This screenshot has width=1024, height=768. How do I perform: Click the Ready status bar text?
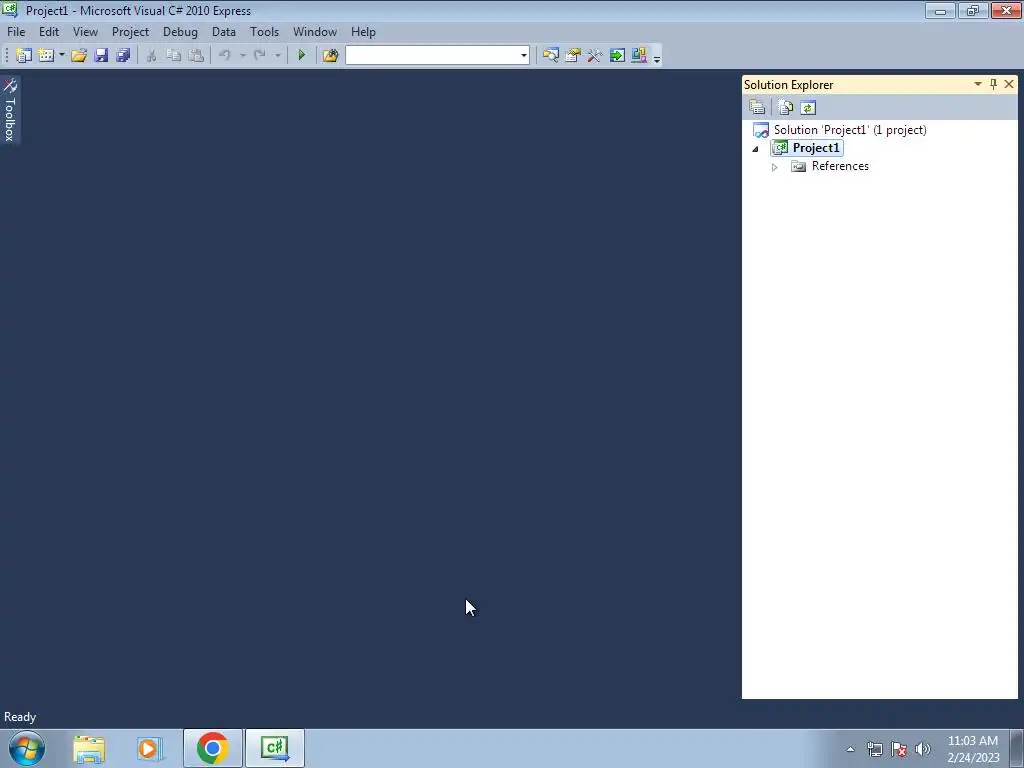[20, 717]
